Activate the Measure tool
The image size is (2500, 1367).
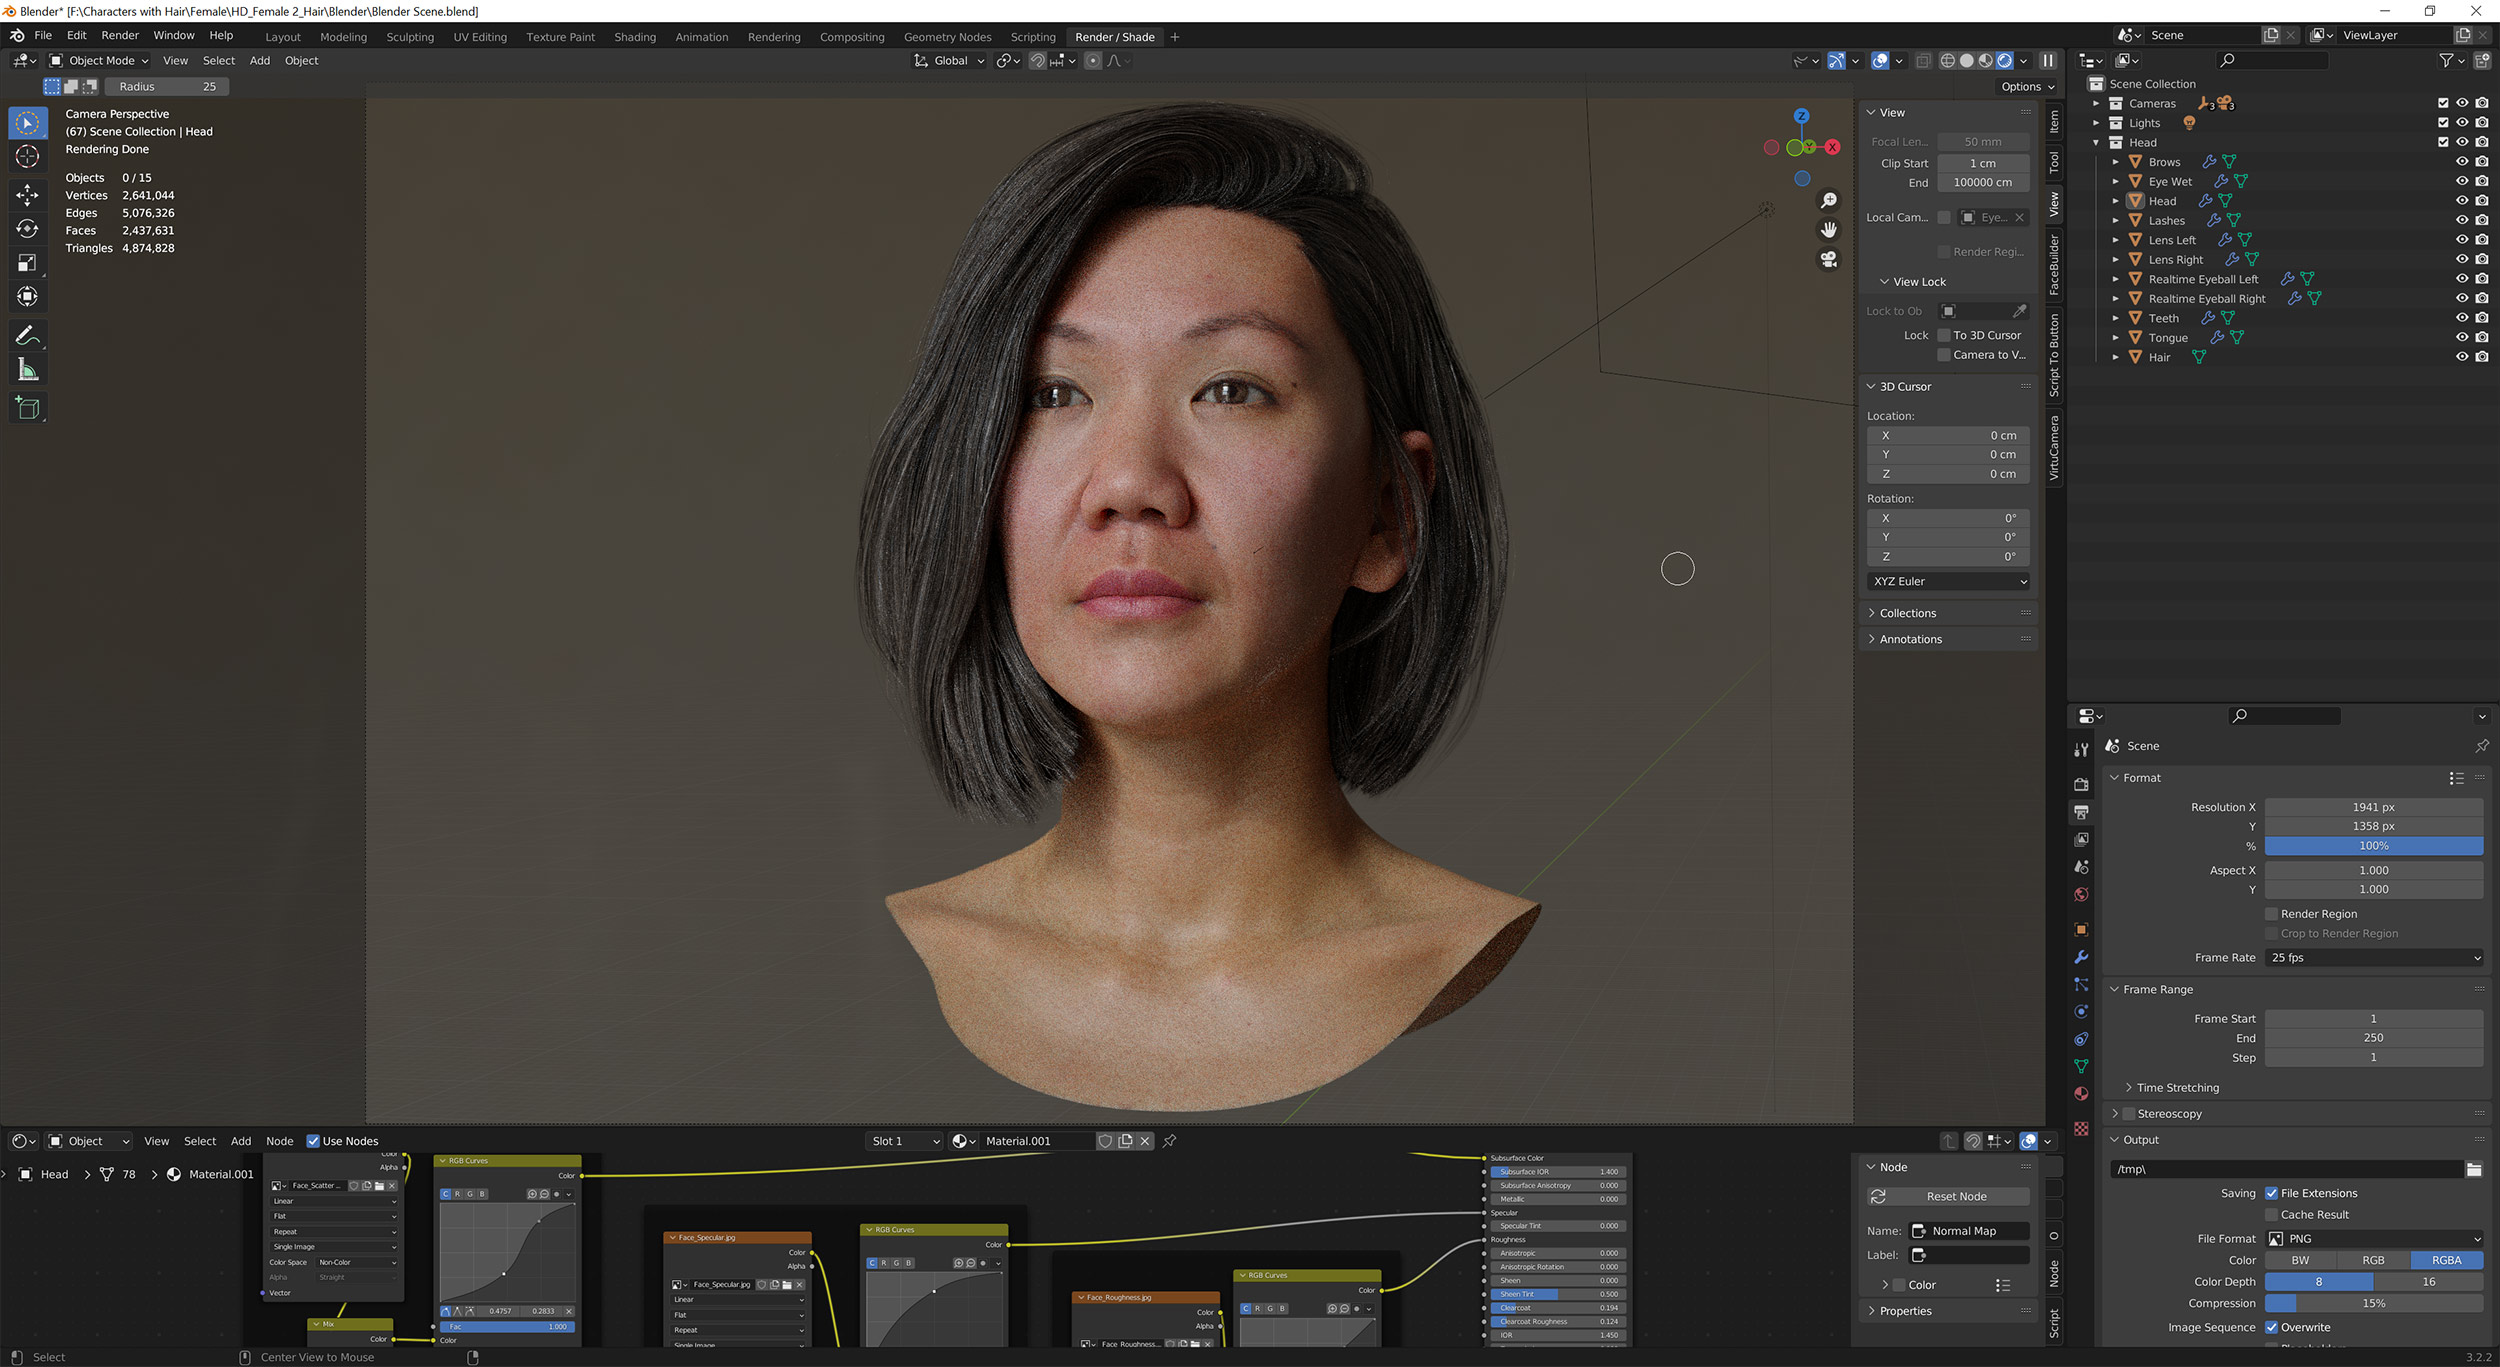pos(27,368)
